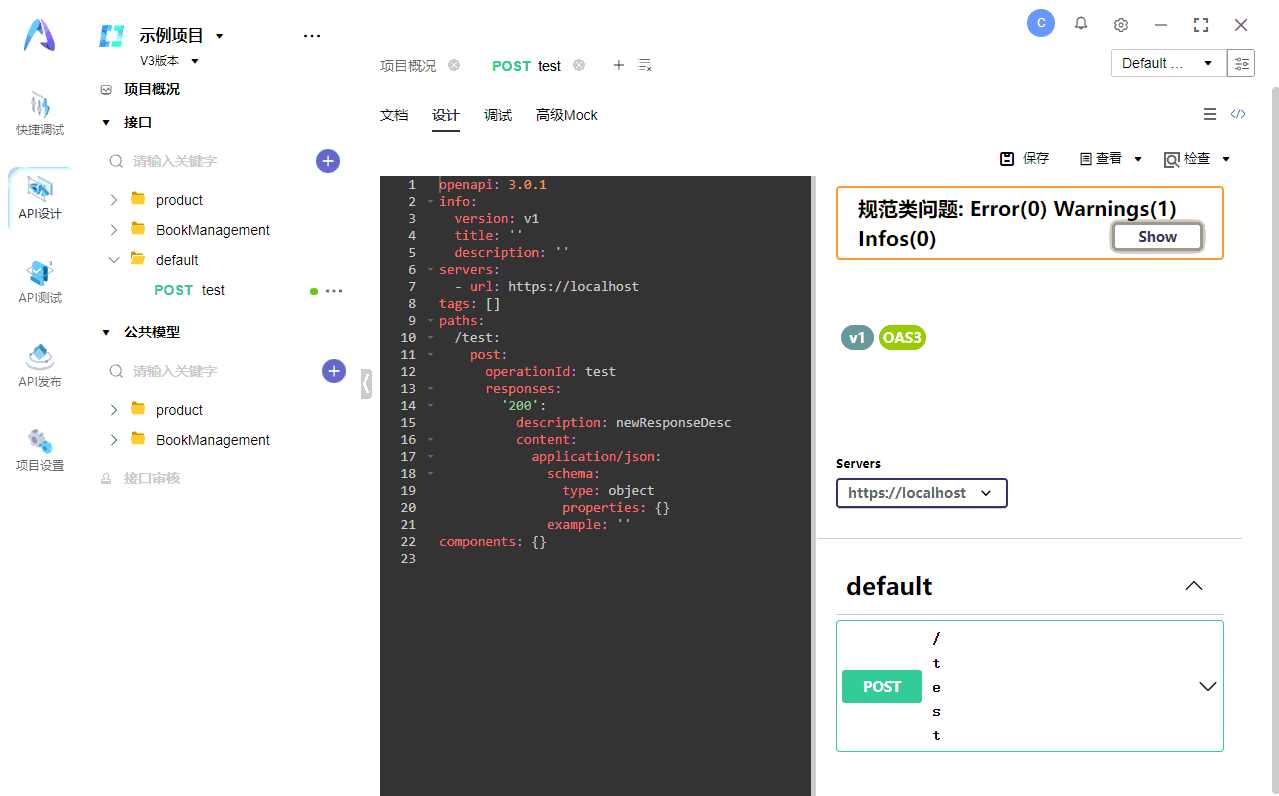Close the POST test tab
The image size is (1279, 796).
[x=579, y=65]
